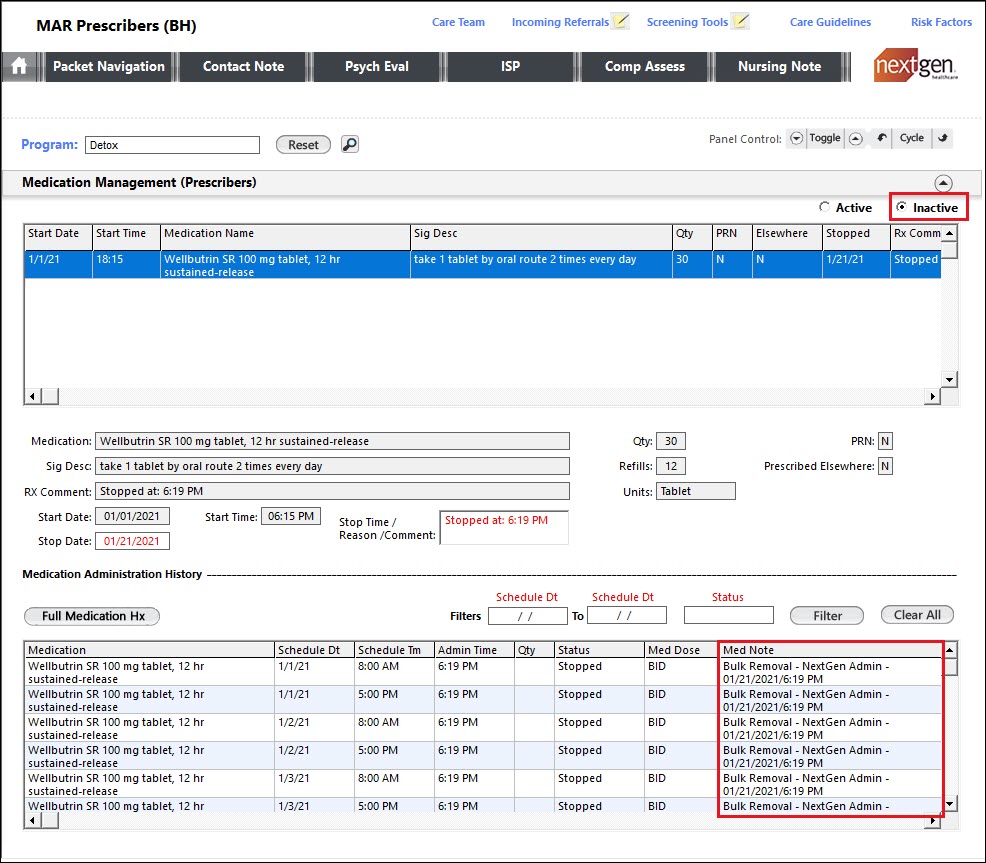Open the Status filter field
The width and height of the screenshot is (986, 863).
[728, 615]
